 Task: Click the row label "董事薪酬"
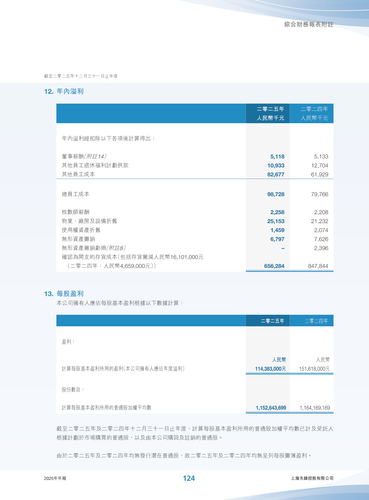(x=72, y=156)
